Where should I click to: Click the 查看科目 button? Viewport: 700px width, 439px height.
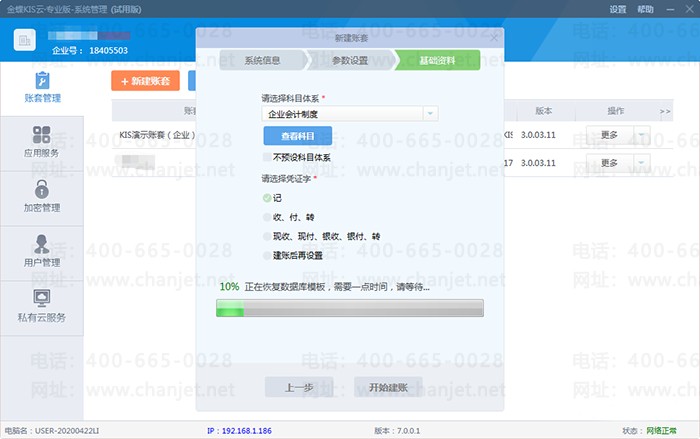pyautogui.click(x=297, y=136)
